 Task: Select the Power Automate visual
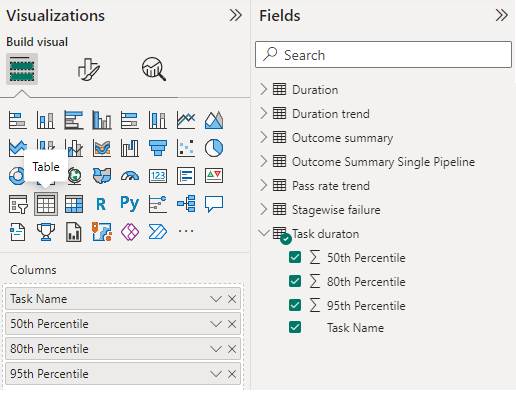pyautogui.click(x=158, y=232)
